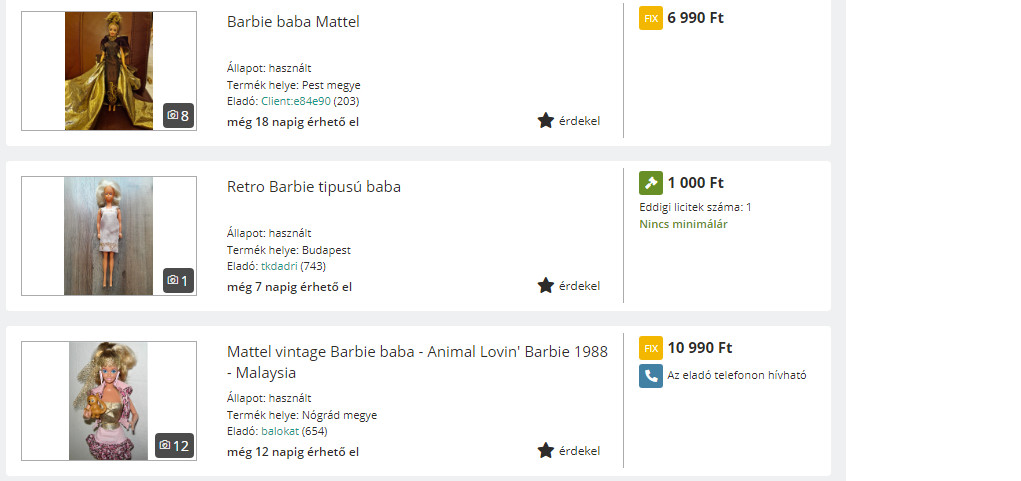1021x481 pixels.
Task: Click the blue phone icon
Action: [651, 376]
